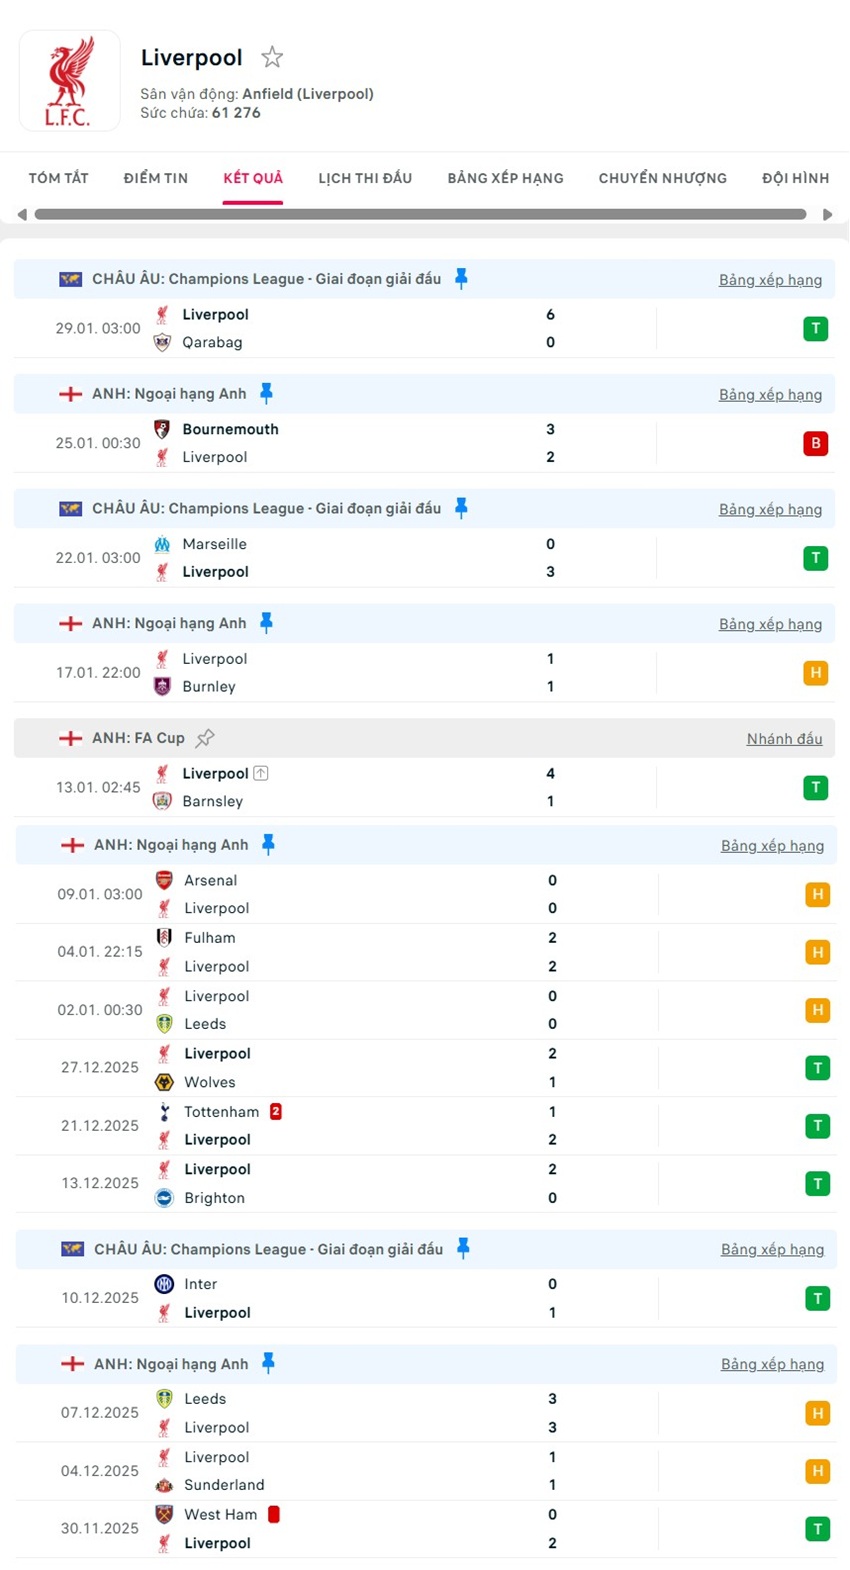850x1570 pixels.
Task: Click the green T result icon for Qarabag match
Action: [817, 328]
